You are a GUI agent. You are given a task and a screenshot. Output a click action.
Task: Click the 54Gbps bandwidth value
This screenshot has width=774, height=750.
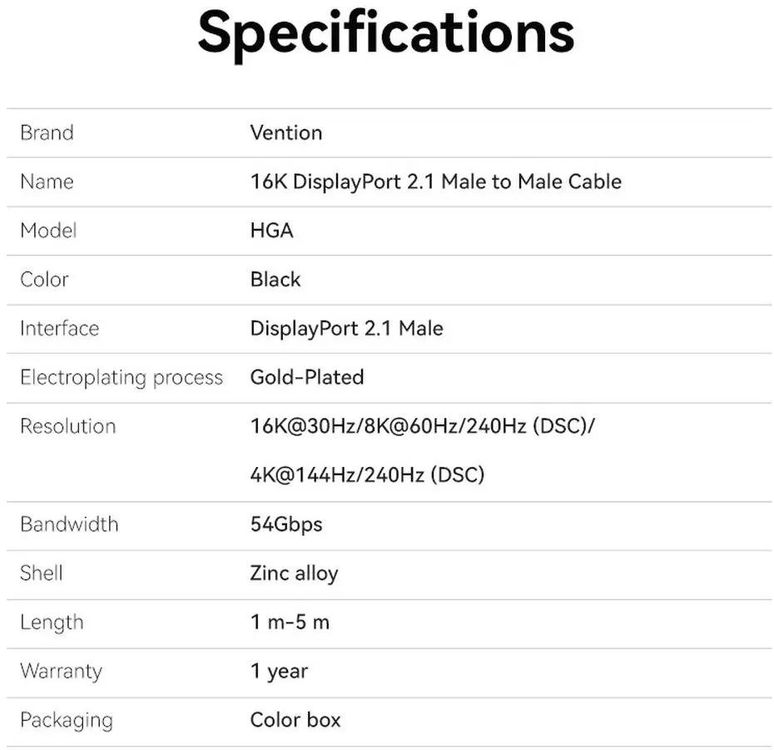pyautogui.click(x=286, y=525)
